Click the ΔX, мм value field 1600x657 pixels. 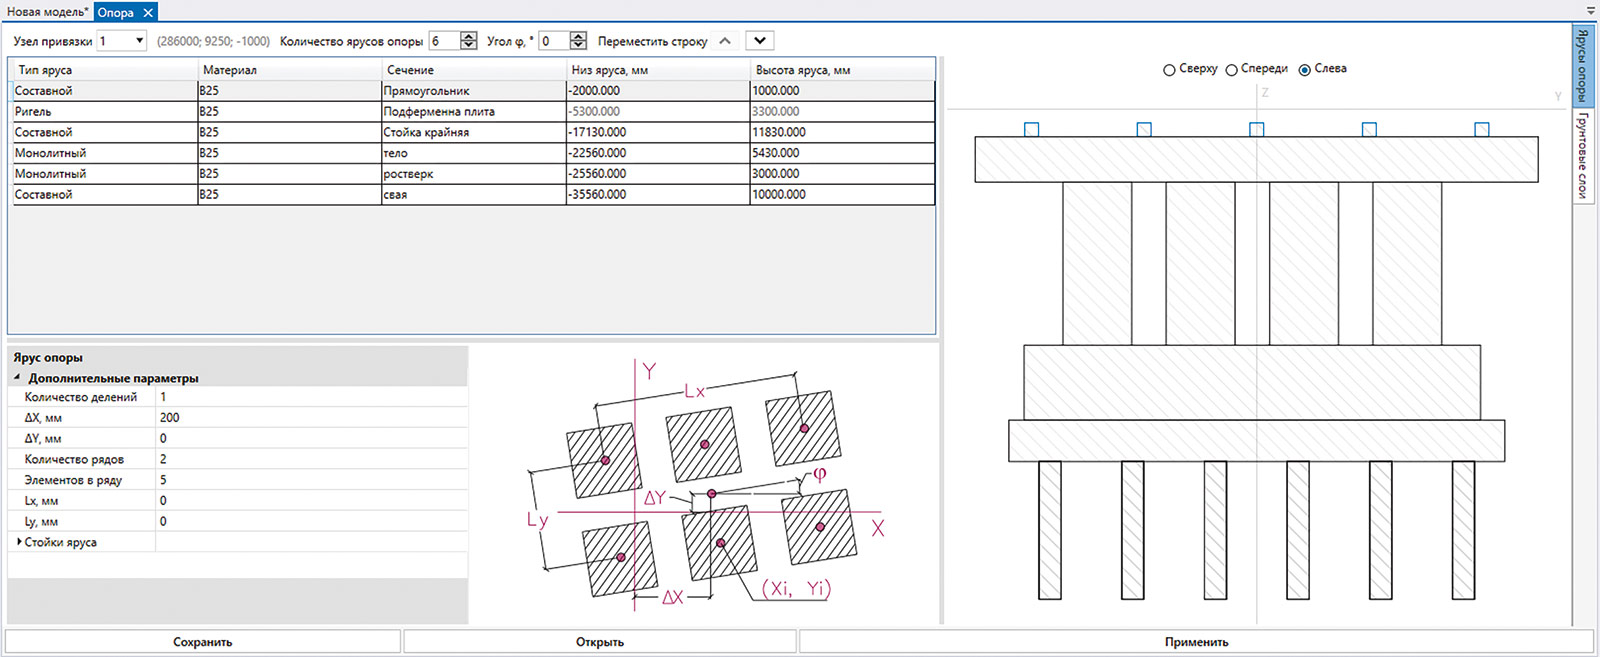[x=310, y=418]
